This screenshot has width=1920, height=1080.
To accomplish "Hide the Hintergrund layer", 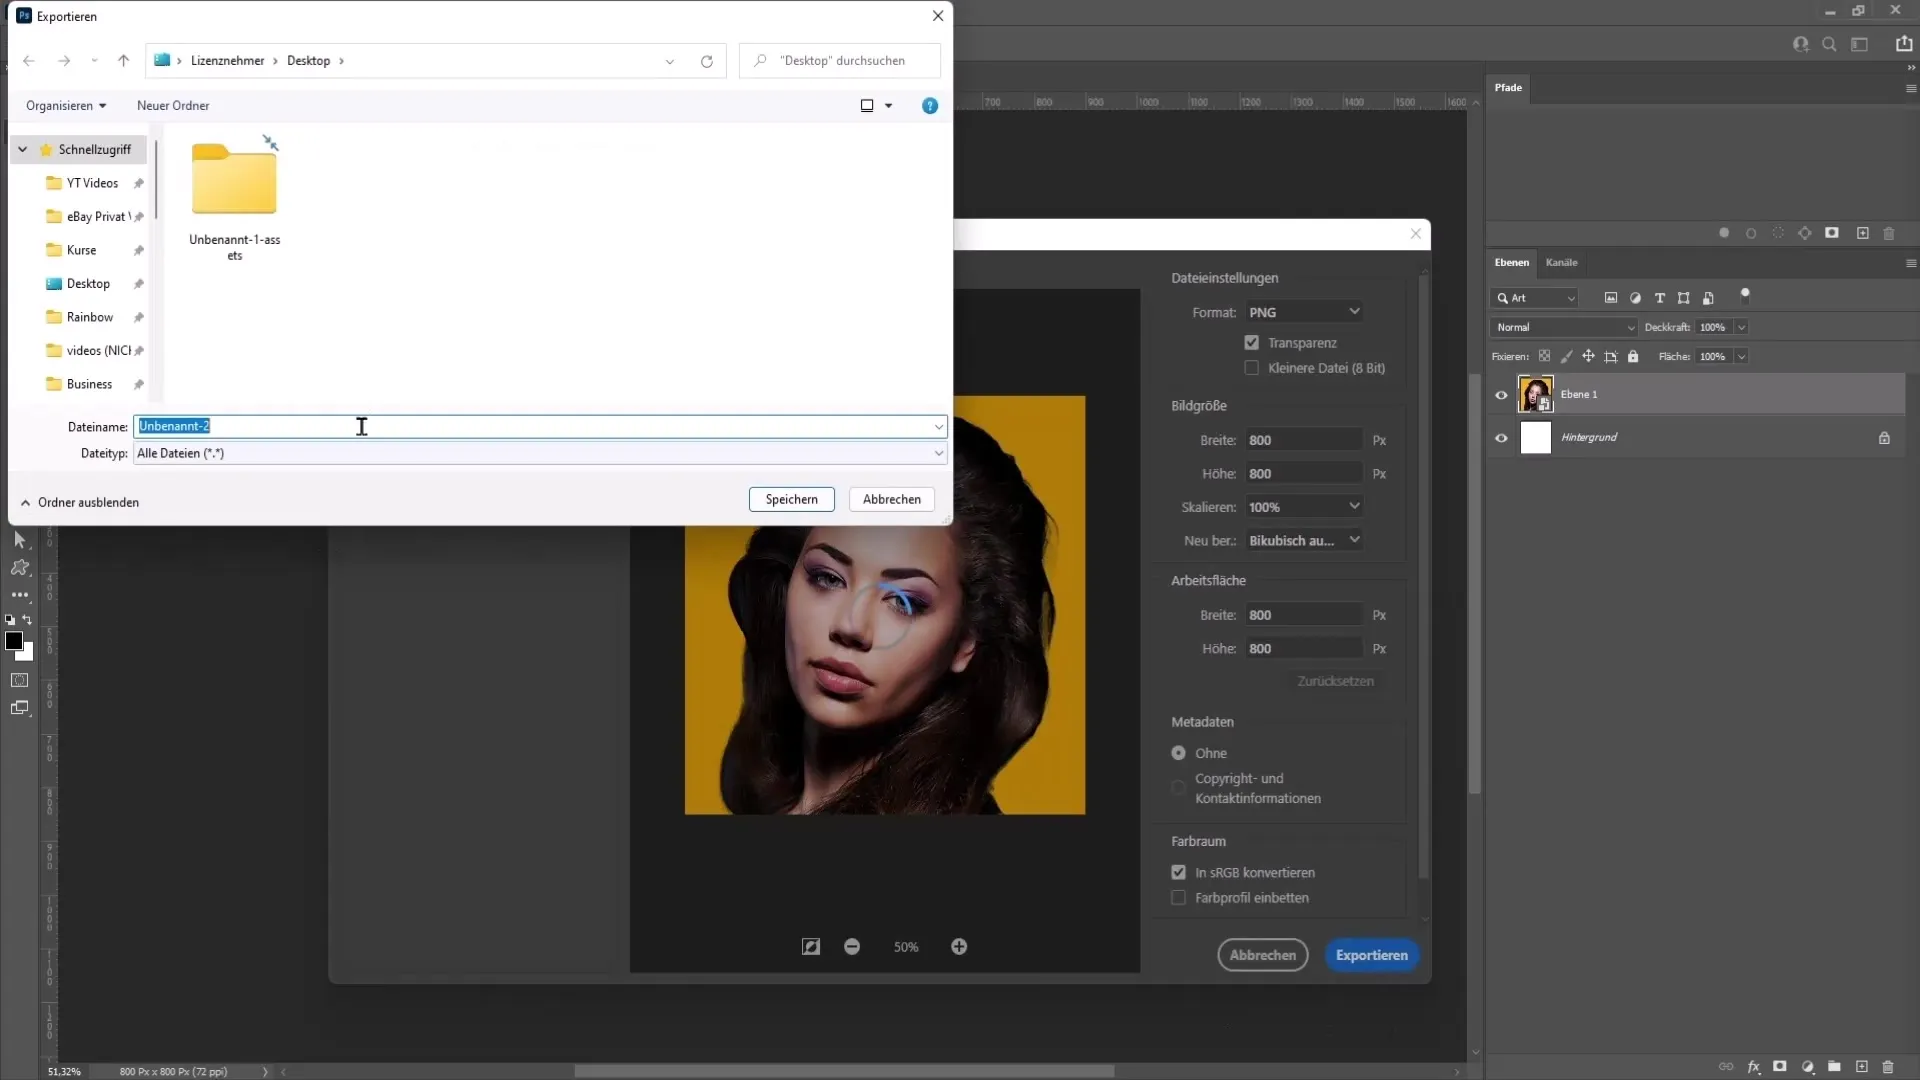I will coord(1501,438).
